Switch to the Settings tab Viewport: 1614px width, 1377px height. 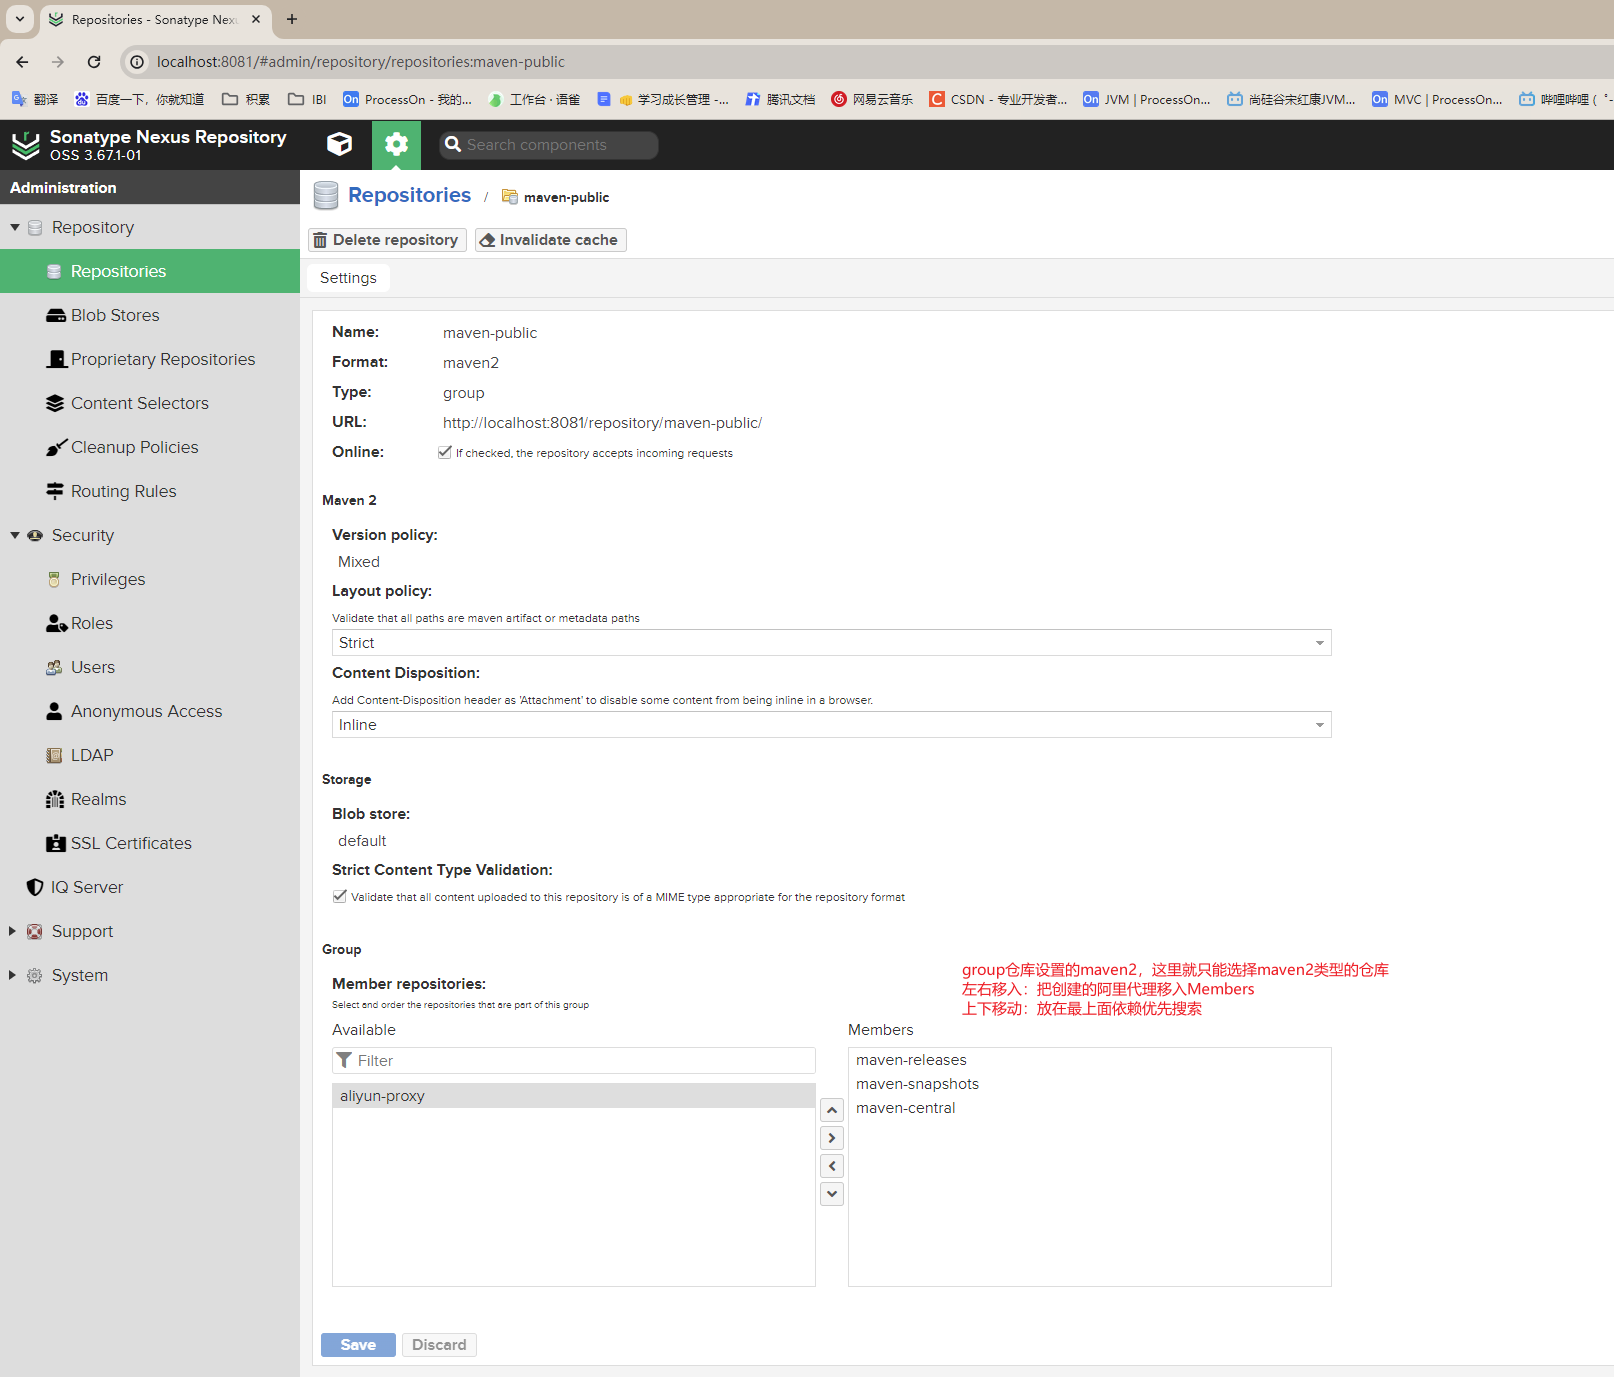tap(348, 278)
